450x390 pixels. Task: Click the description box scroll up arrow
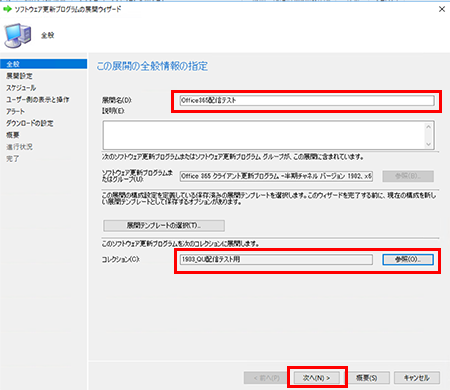pyautogui.click(x=429, y=127)
